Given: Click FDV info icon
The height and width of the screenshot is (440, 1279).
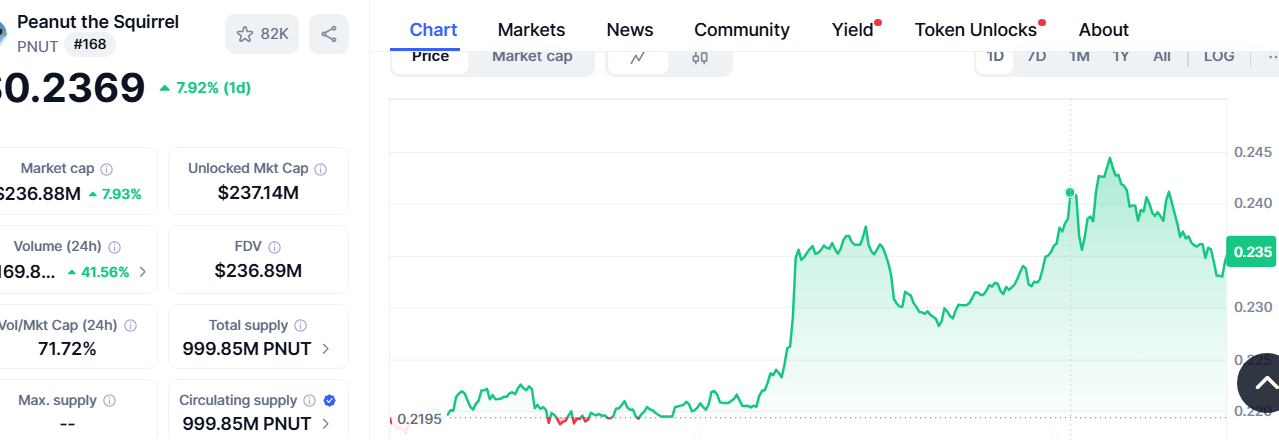Looking at the screenshot, I should [x=274, y=247].
